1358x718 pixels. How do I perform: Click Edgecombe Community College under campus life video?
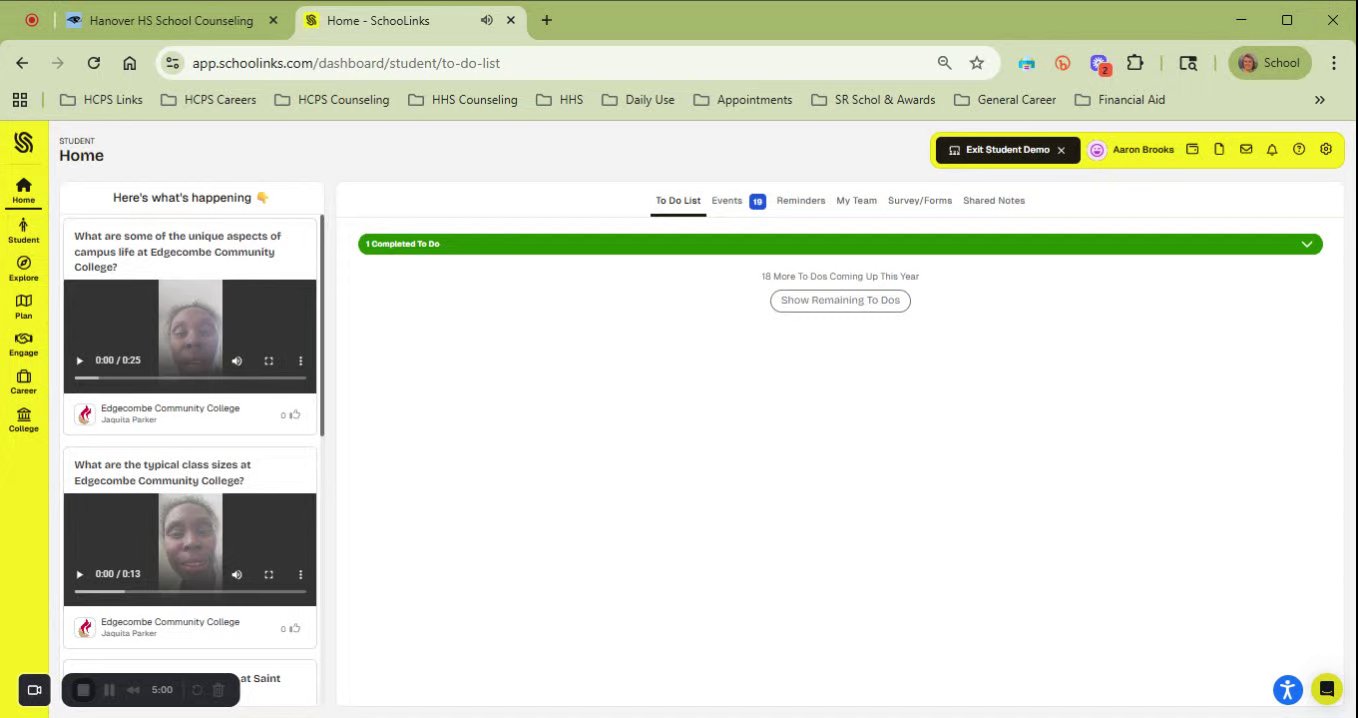pyautogui.click(x=170, y=408)
